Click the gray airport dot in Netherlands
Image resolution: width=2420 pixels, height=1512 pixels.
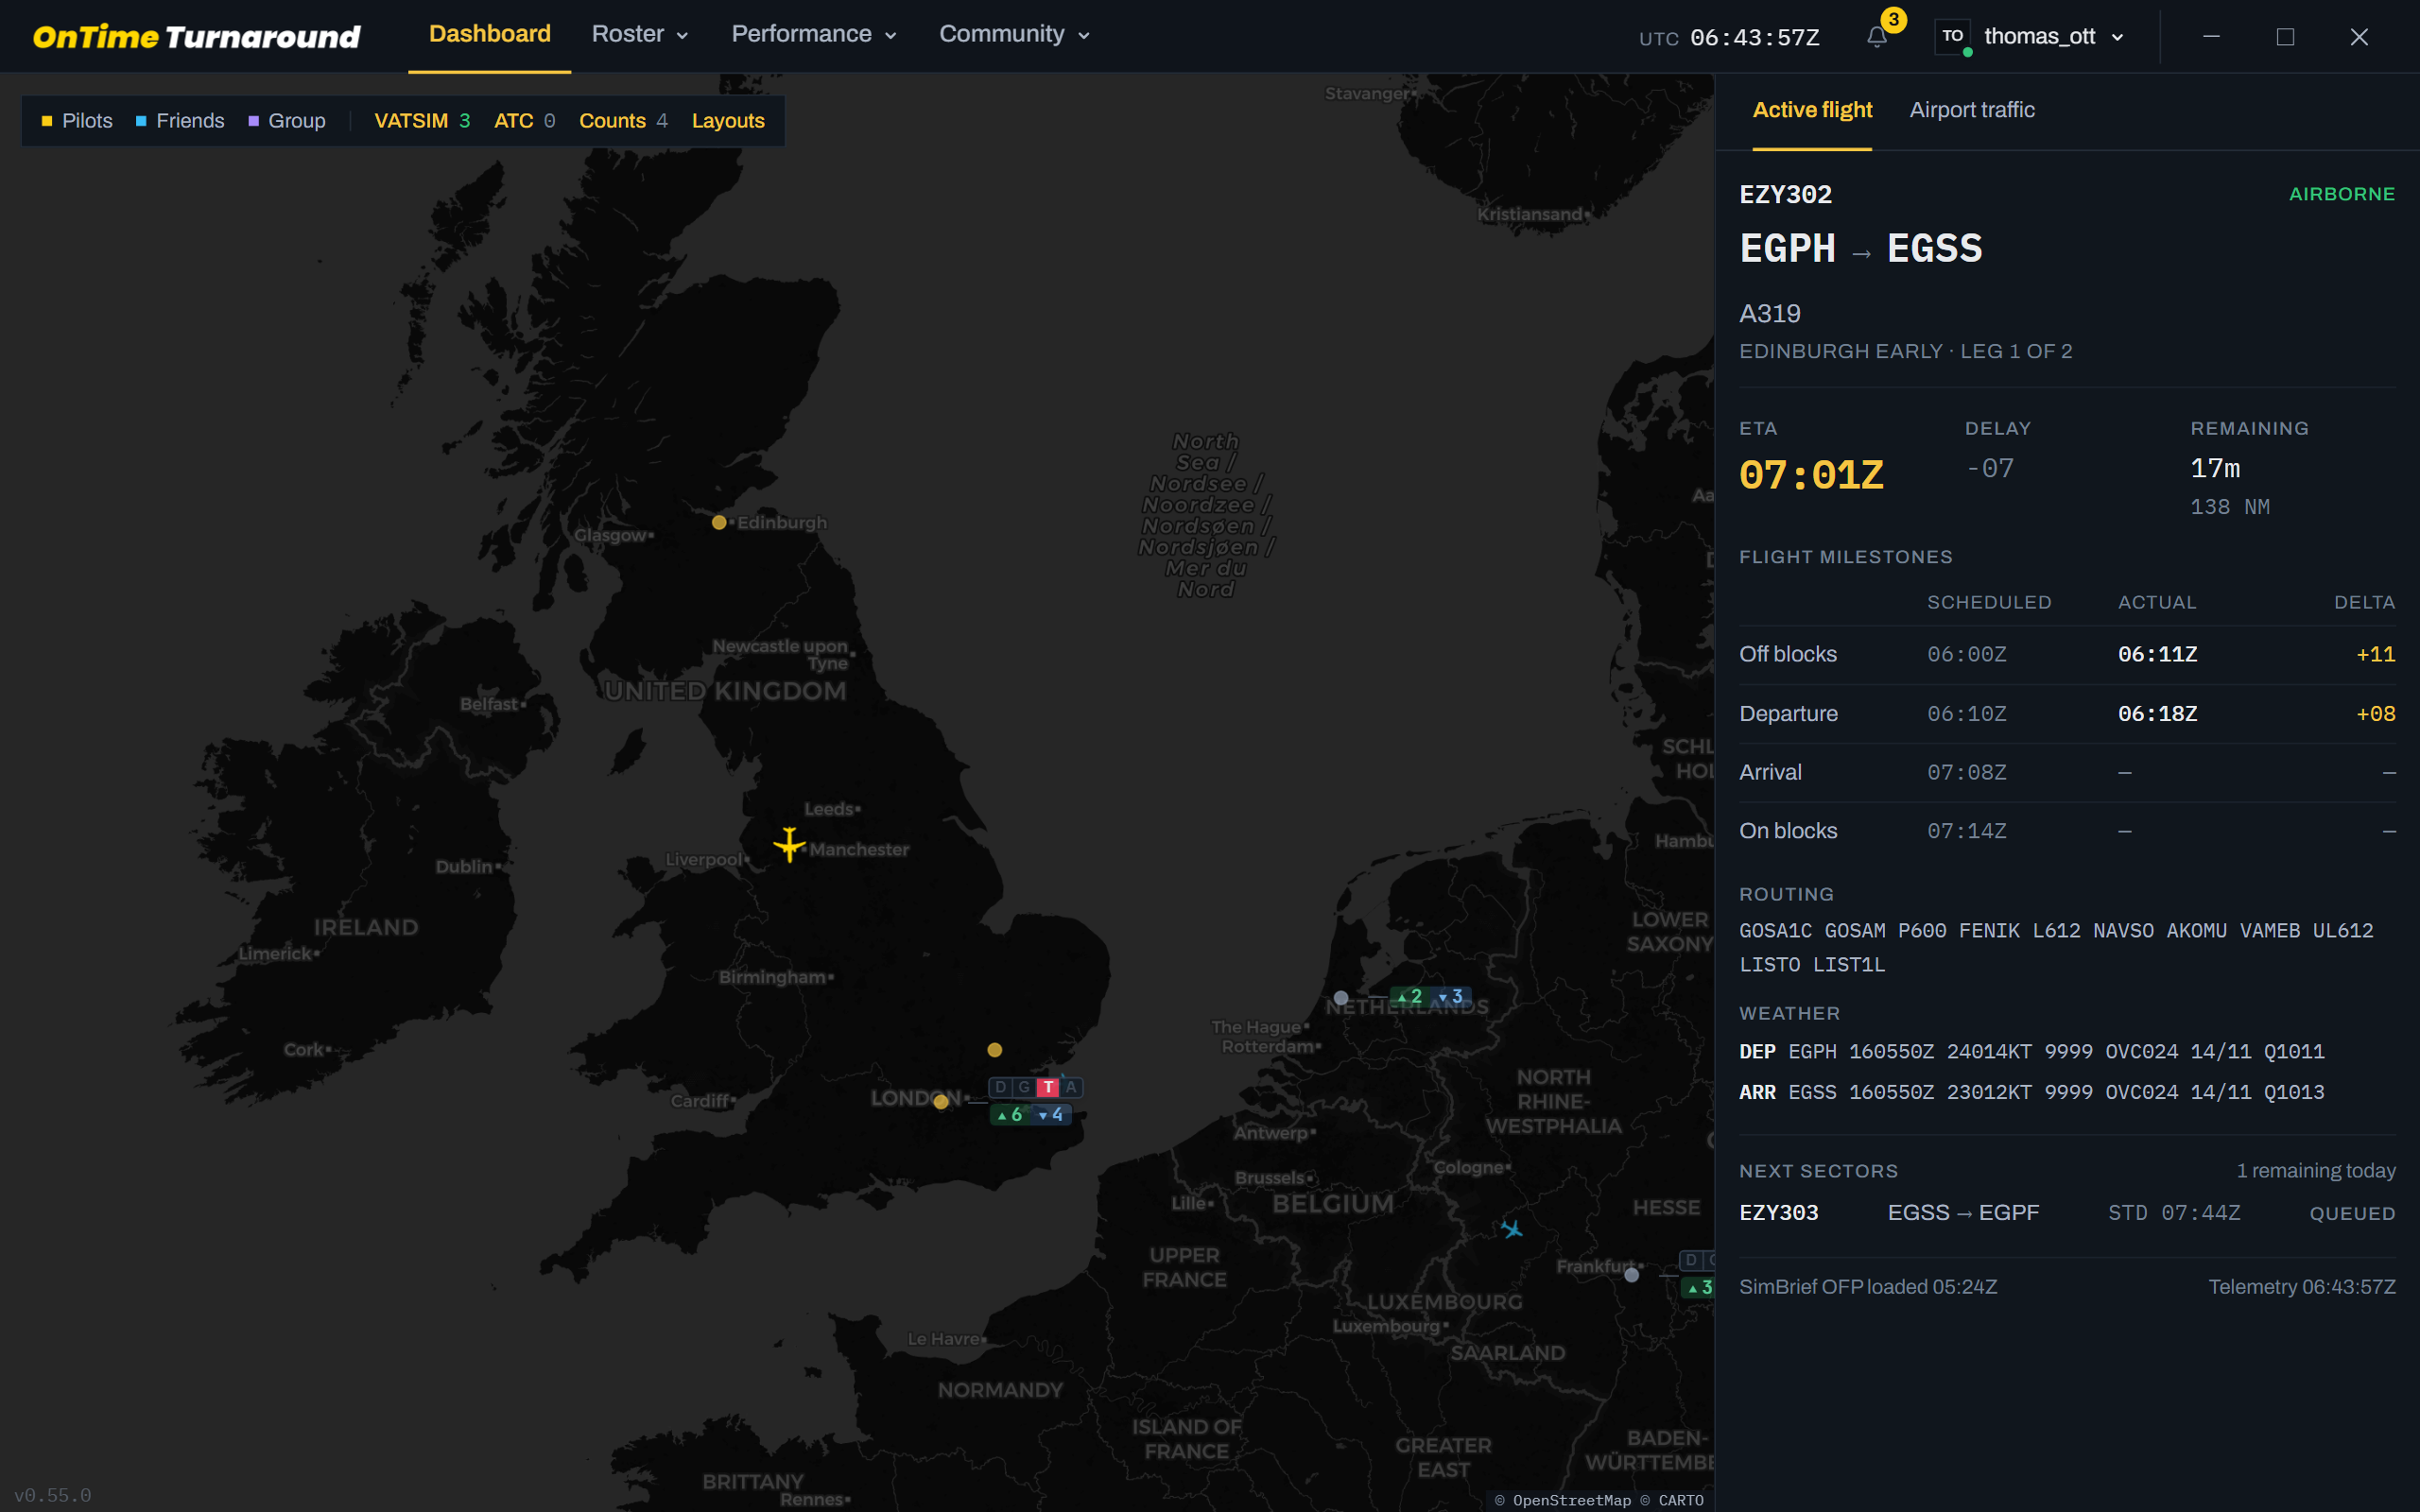[1341, 998]
